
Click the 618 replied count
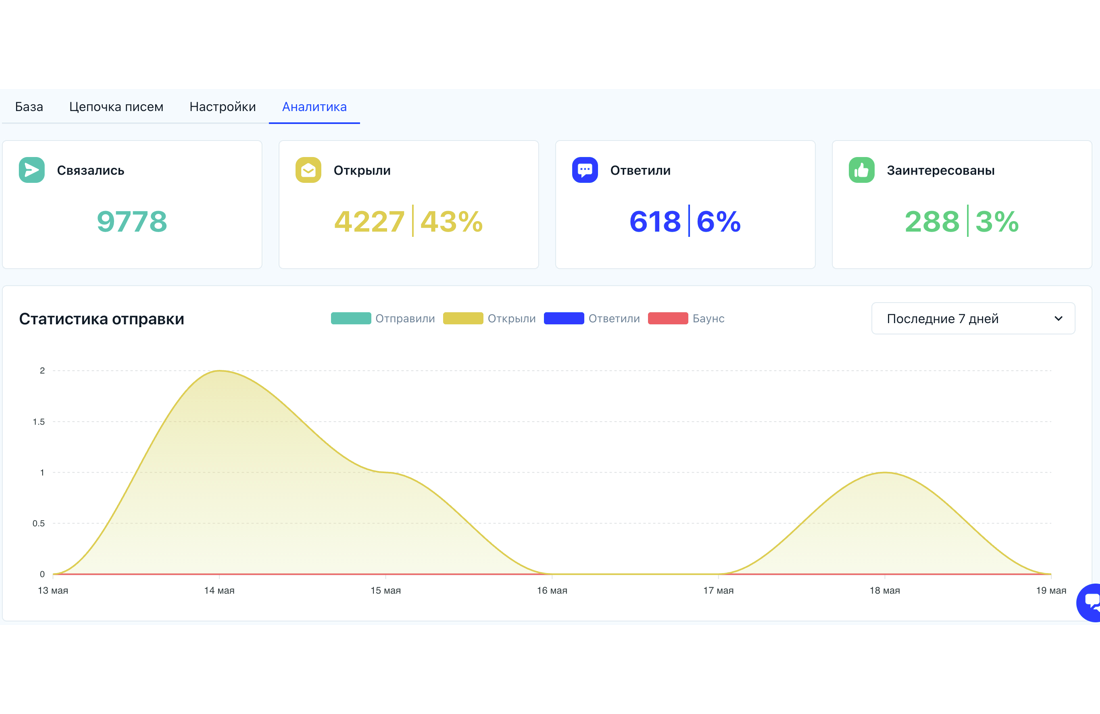click(x=655, y=222)
